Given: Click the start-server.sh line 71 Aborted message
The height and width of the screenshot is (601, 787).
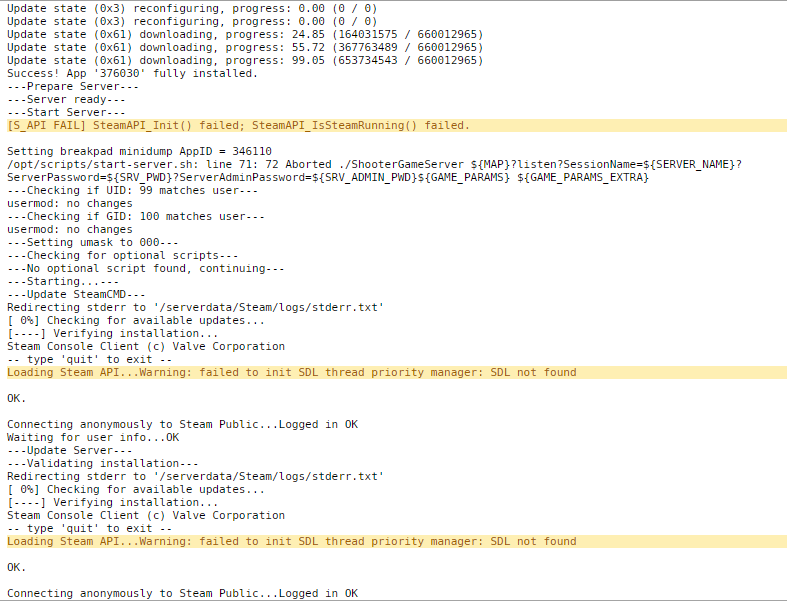Looking at the screenshot, I should click(x=374, y=164).
